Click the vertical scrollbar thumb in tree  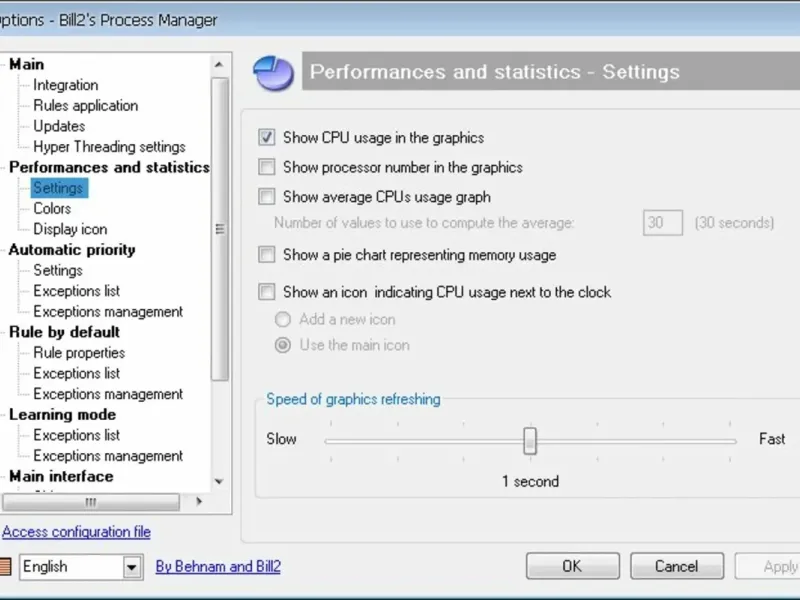[x=220, y=229]
